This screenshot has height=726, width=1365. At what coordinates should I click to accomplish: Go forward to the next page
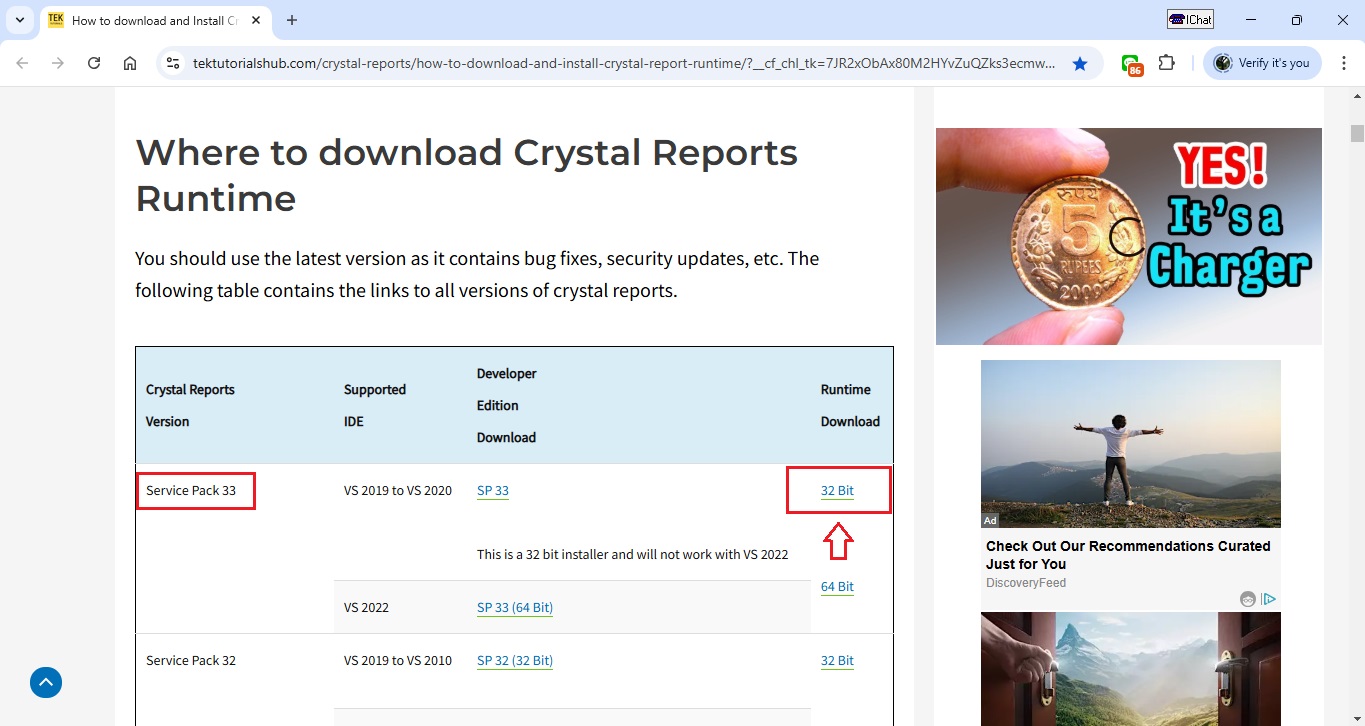(x=58, y=63)
